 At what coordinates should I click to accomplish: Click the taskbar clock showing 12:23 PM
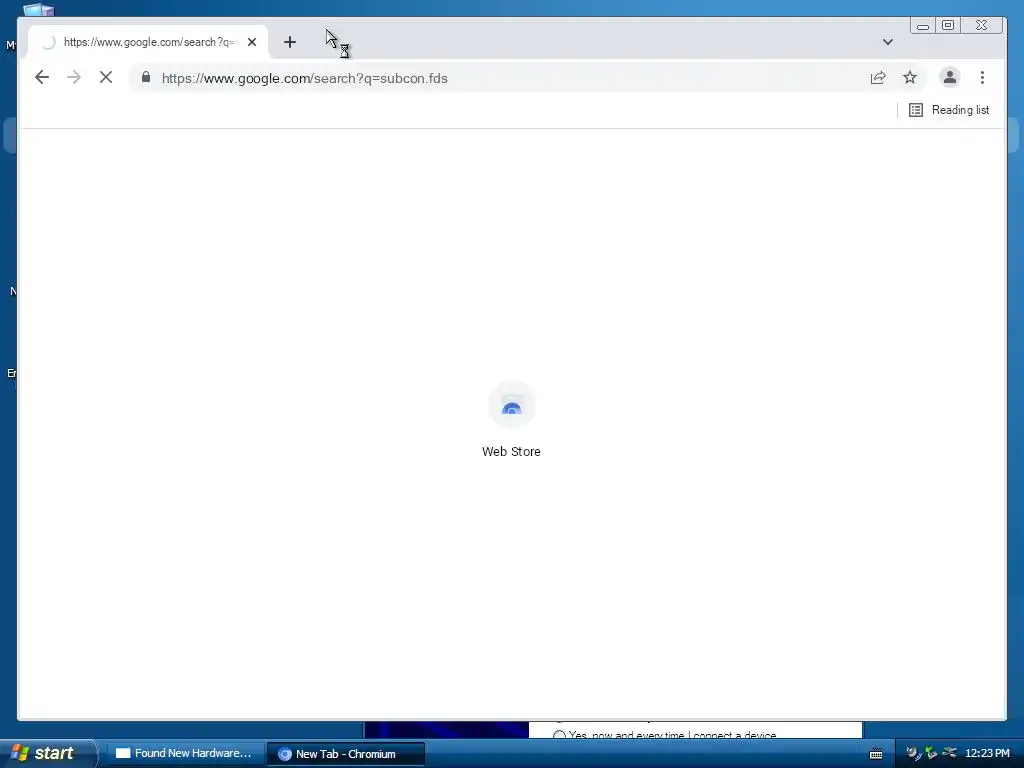(x=987, y=754)
